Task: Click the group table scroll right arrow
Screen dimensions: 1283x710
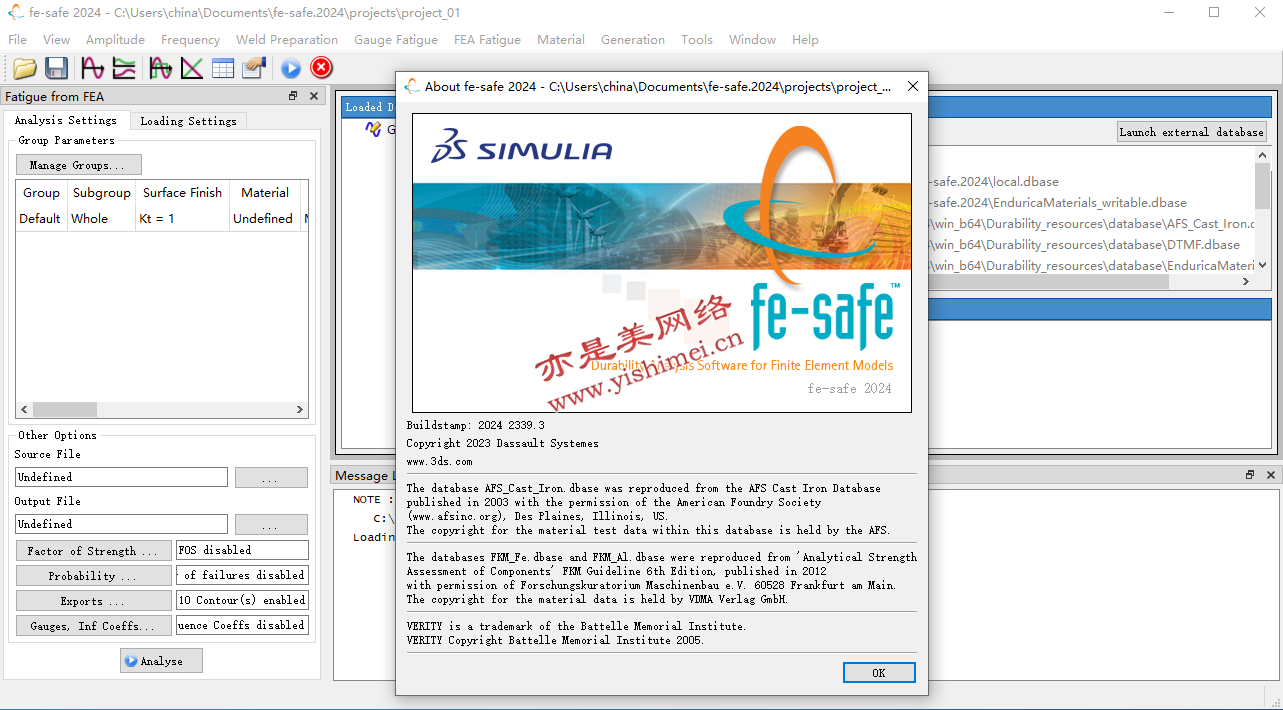Action: pos(300,410)
